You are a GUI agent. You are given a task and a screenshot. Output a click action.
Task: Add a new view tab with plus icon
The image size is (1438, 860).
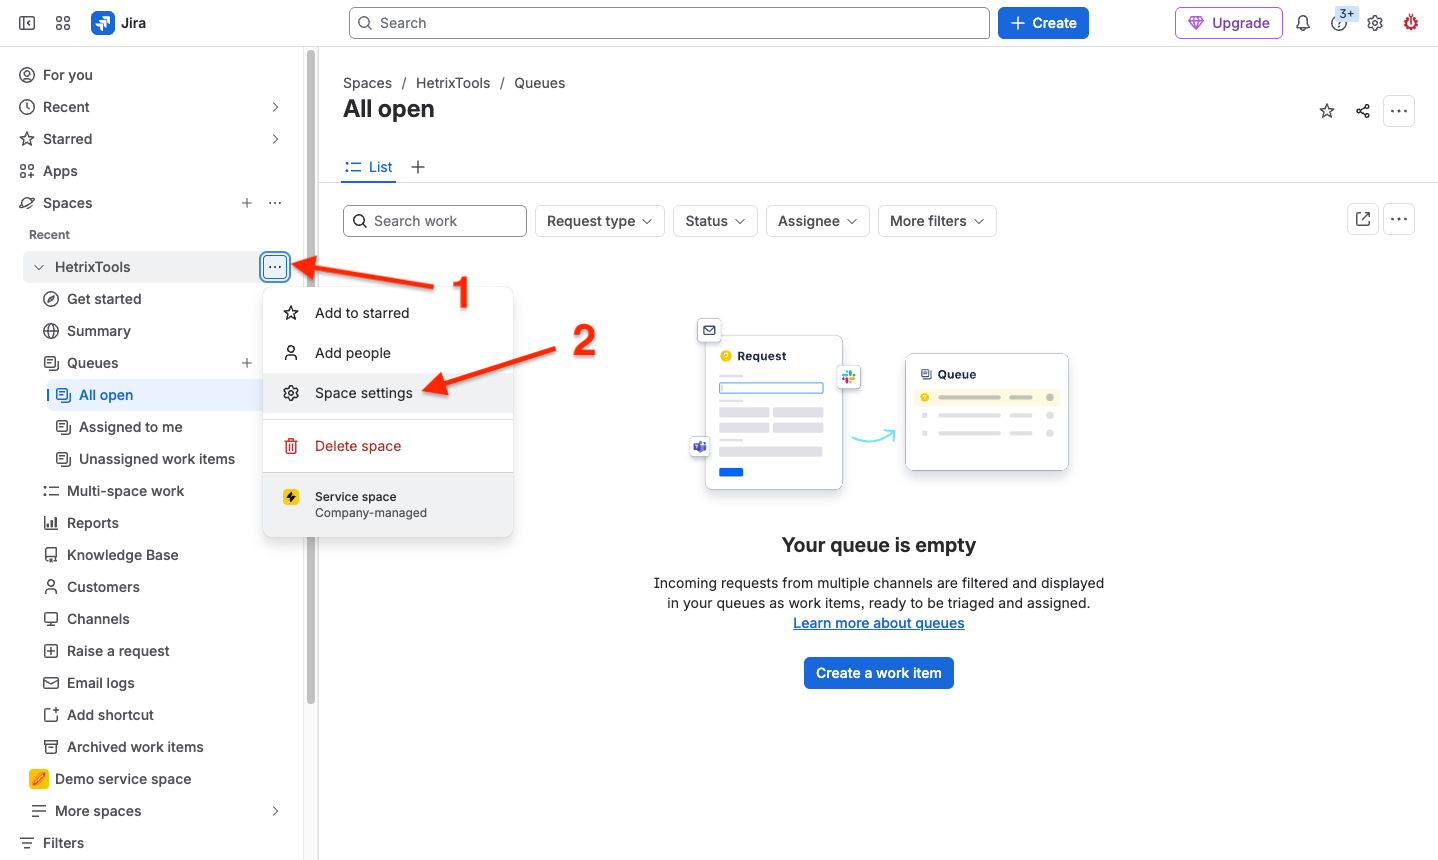pyautogui.click(x=418, y=167)
